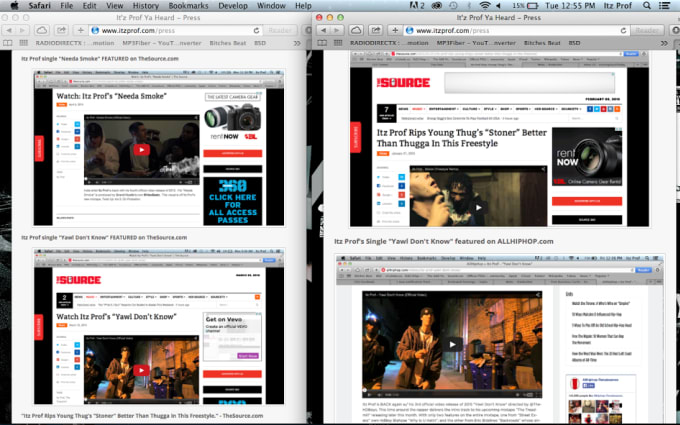The width and height of the screenshot is (680, 425).
Task: Open the History menu in menu bar
Action: point(145,6)
